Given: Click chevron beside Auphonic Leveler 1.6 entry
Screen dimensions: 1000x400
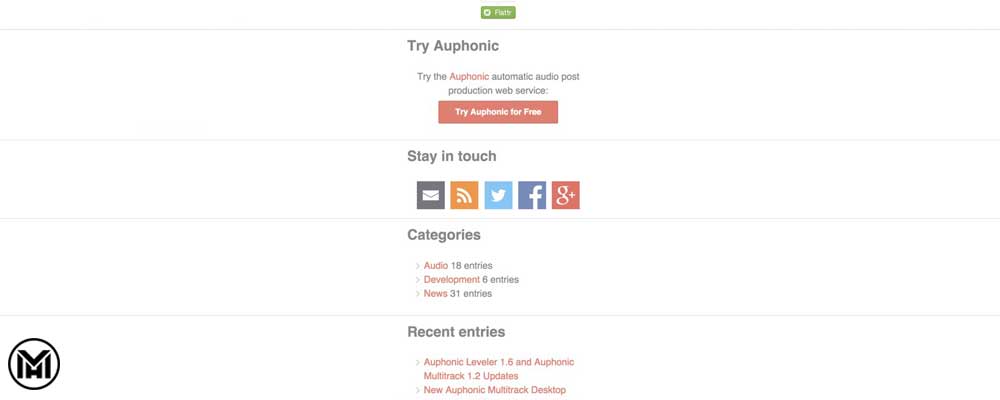Looking at the screenshot, I should click(x=417, y=363).
